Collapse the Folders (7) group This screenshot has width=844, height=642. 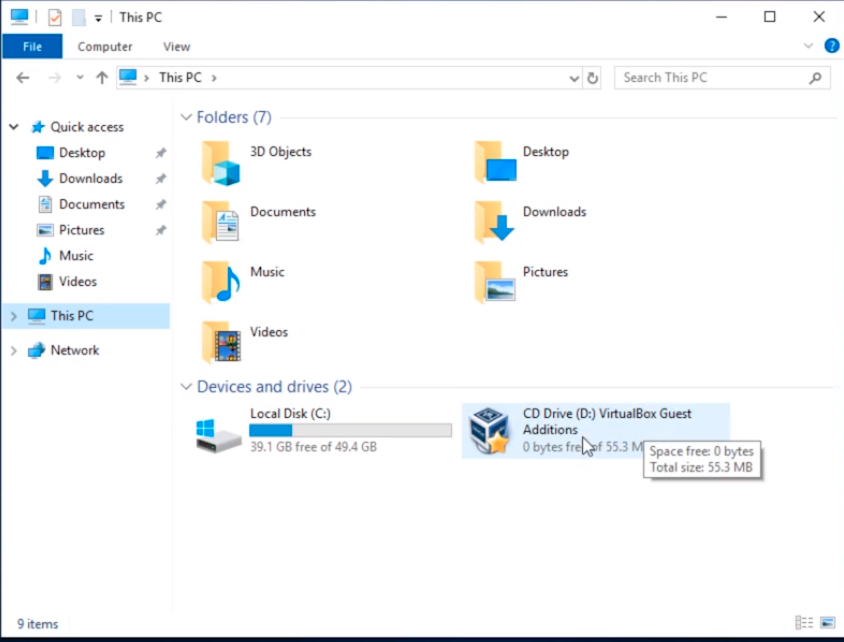tap(186, 118)
